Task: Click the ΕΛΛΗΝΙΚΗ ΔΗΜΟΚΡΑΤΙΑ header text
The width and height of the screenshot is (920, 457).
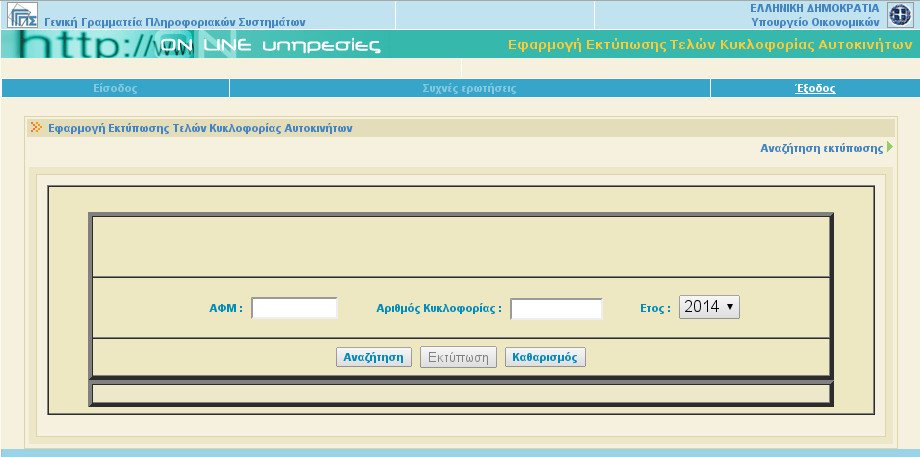Action: (814, 7)
